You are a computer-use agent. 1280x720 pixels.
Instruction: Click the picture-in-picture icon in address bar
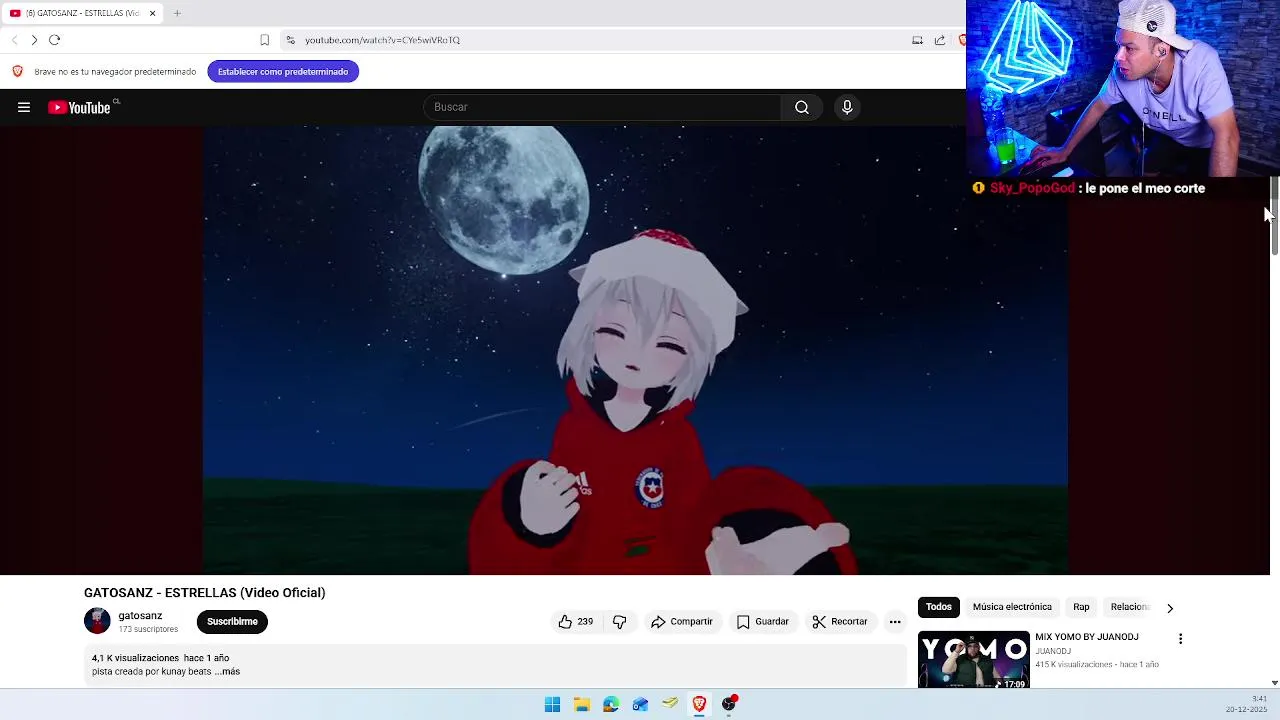(917, 40)
